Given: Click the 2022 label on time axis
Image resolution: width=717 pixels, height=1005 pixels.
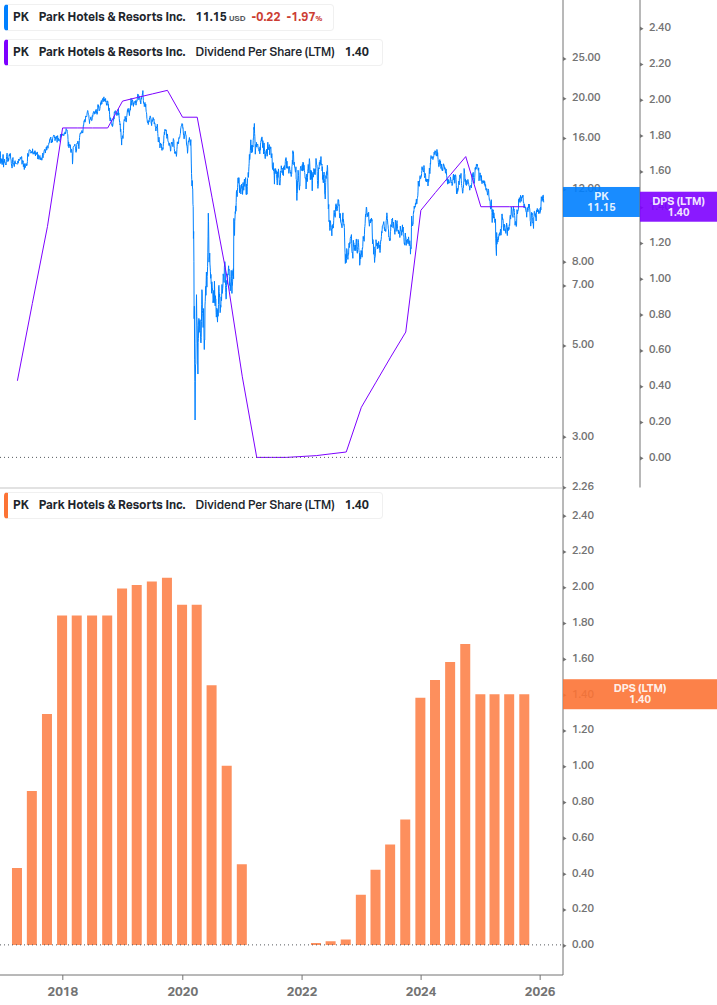Looking at the screenshot, I should (x=302, y=992).
